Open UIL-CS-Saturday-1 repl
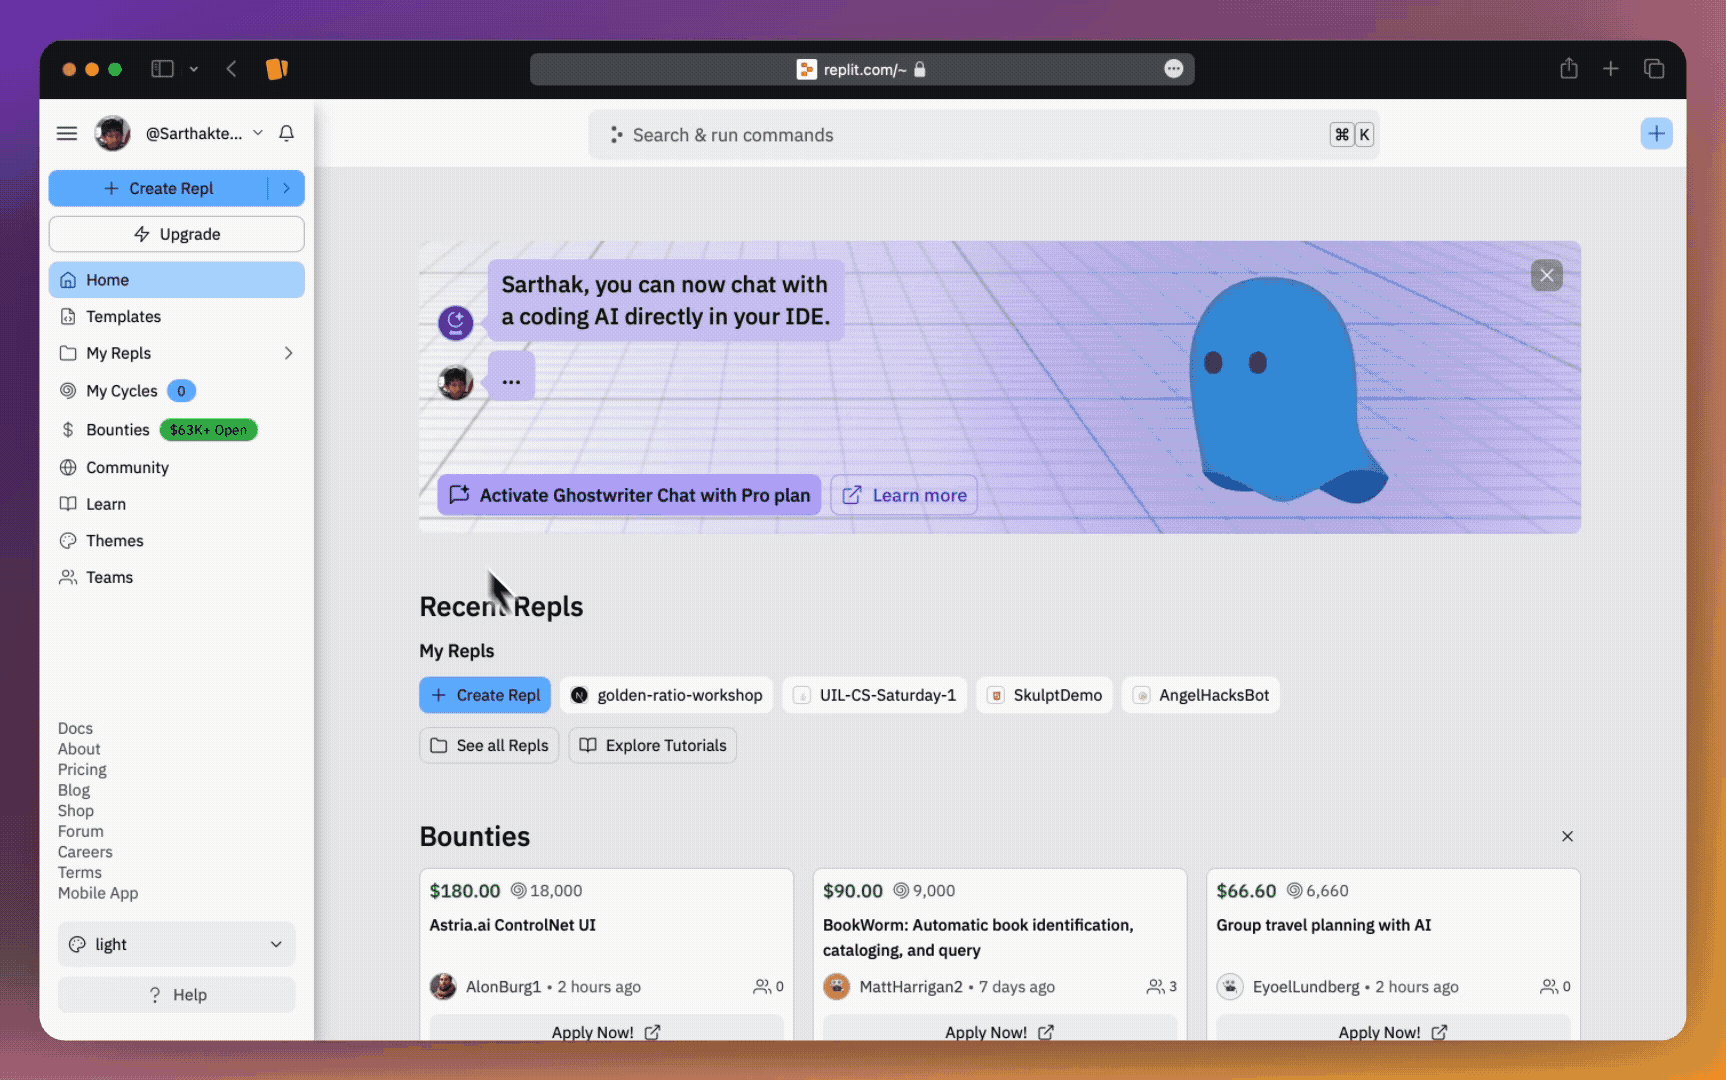The image size is (1726, 1080). click(875, 695)
